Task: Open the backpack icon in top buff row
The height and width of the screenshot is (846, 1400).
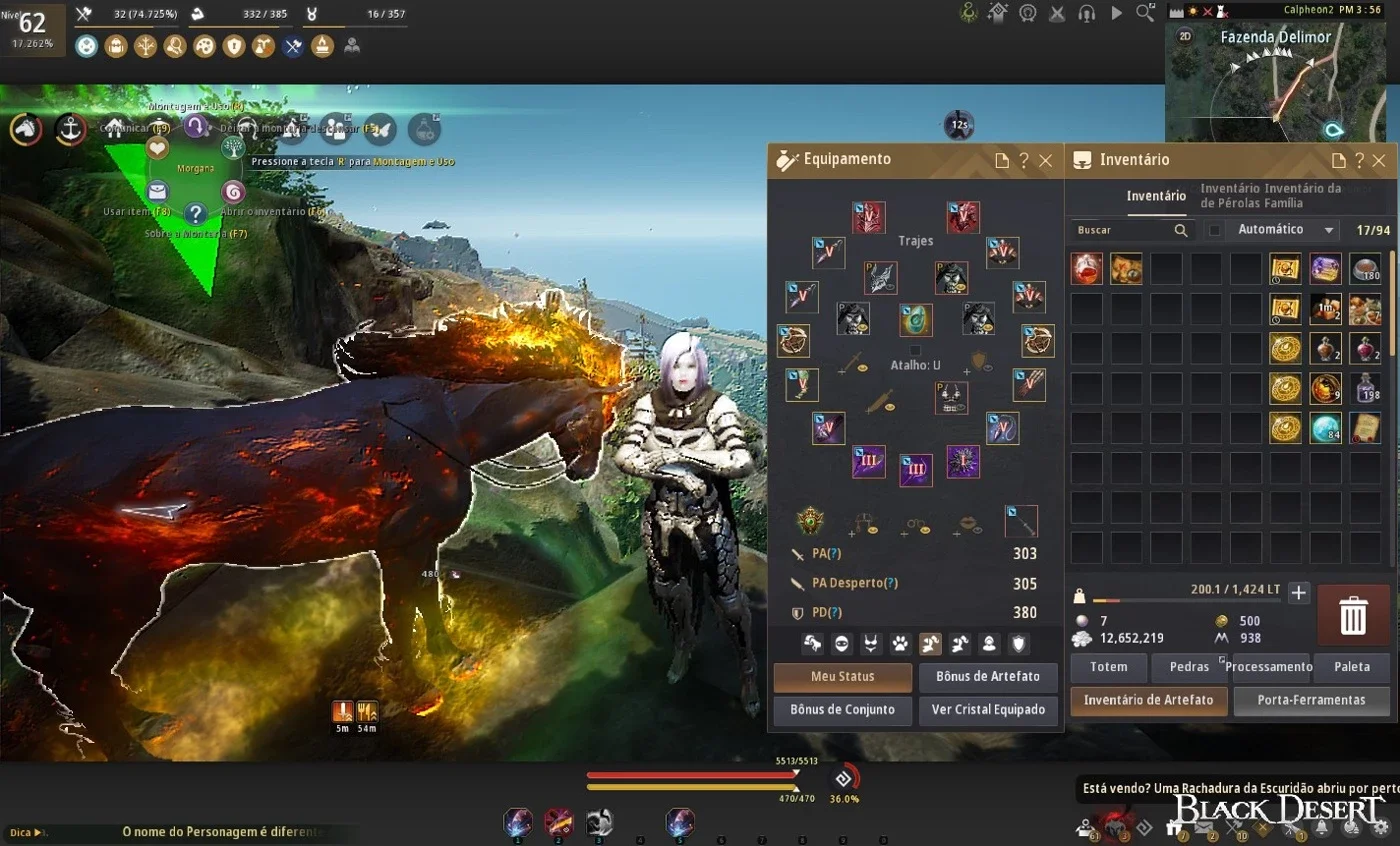Action: coord(116,45)
